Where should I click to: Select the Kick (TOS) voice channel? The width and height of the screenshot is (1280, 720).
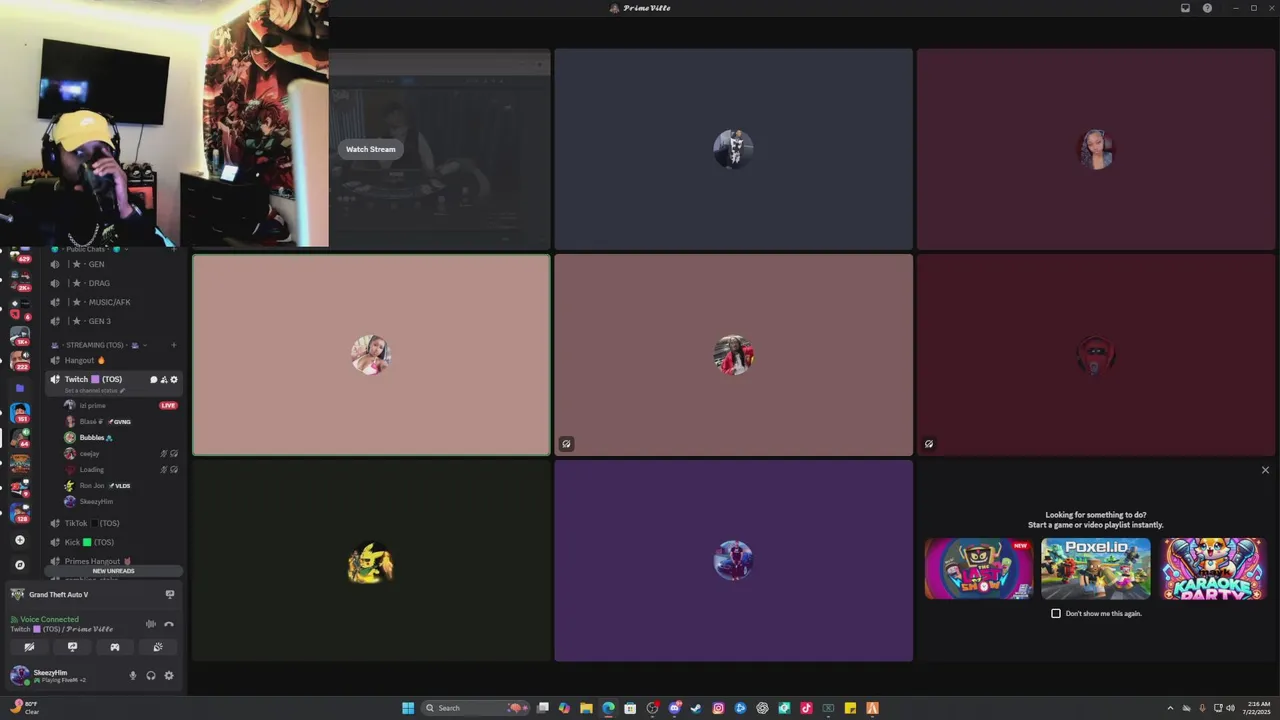pyautogui.click(x=115, y=542)
